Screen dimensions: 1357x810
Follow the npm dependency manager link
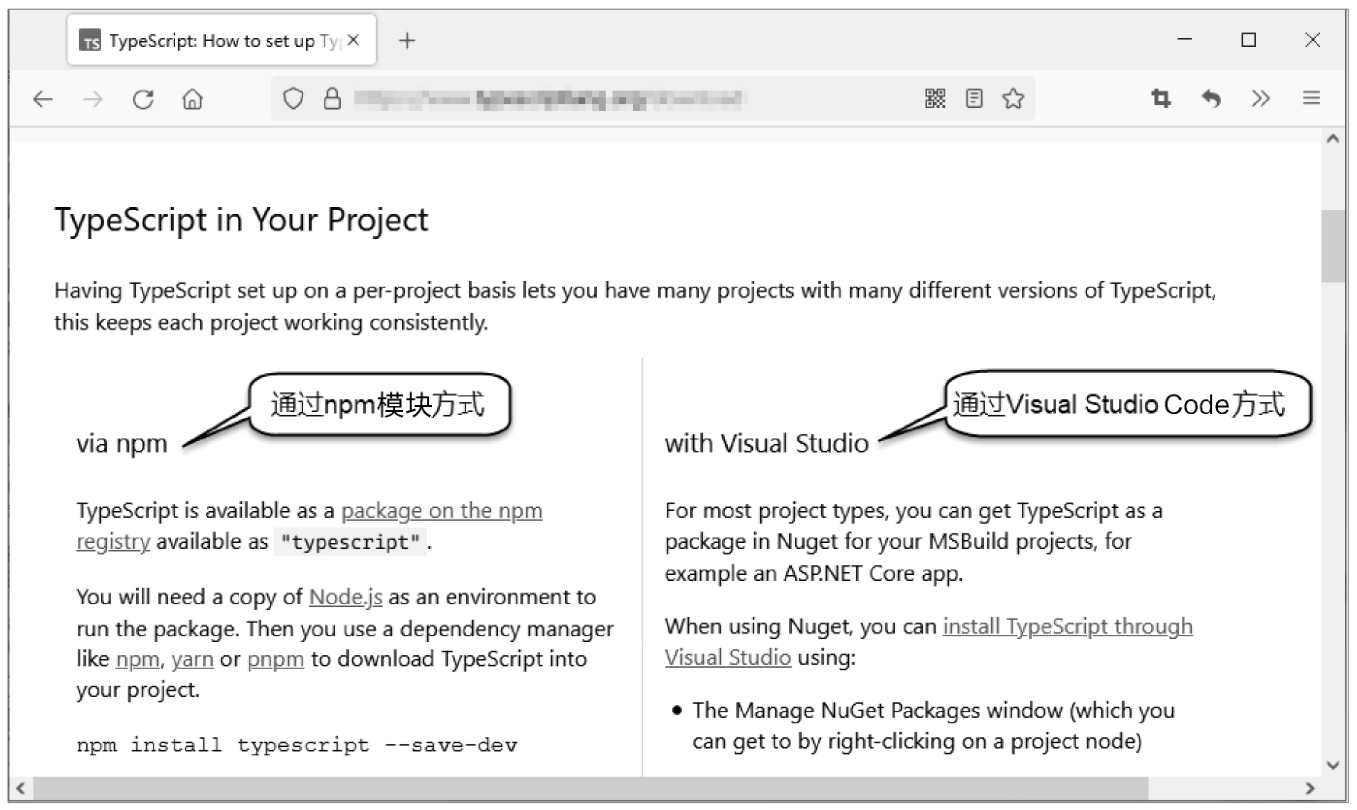pyautogui.click(x=138, y=659)
